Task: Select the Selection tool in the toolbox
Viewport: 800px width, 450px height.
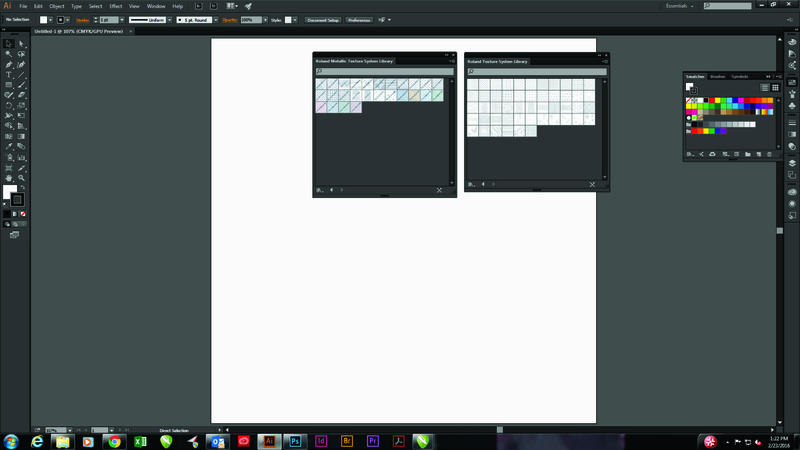Action: (9, 44)
